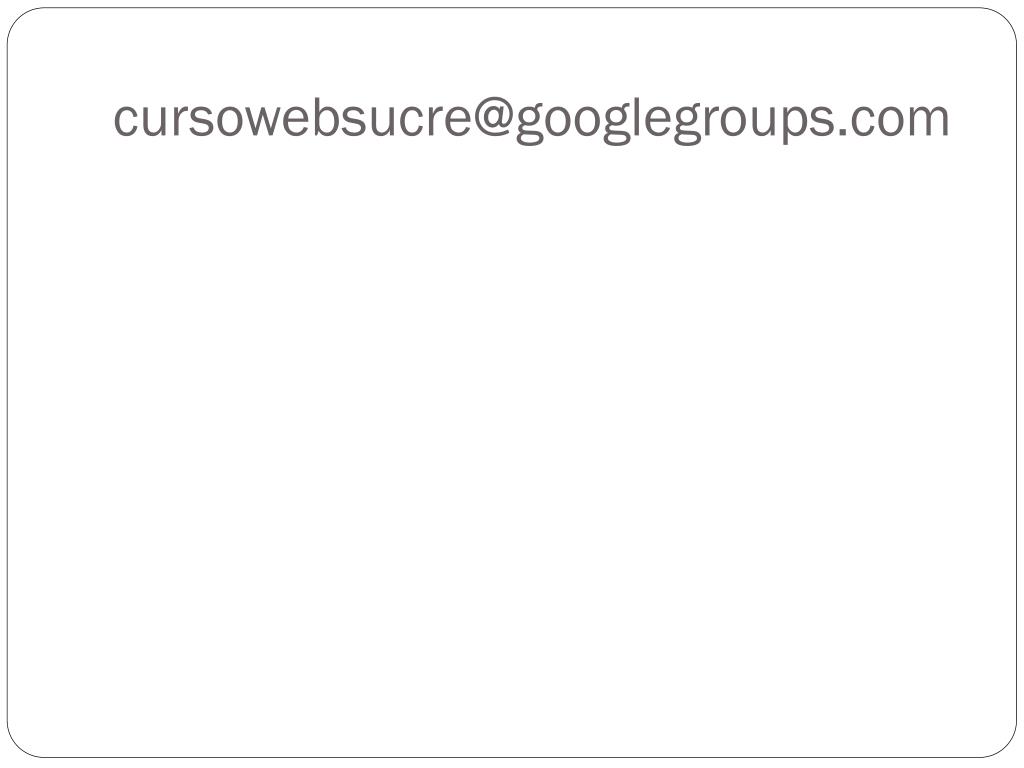Image resolution: width=1024 pixels, height=768 pixels.
Task: Click the cursowebsucre@googlegroups.com email address
Action: pyautogui.click(x=531, y=120)
